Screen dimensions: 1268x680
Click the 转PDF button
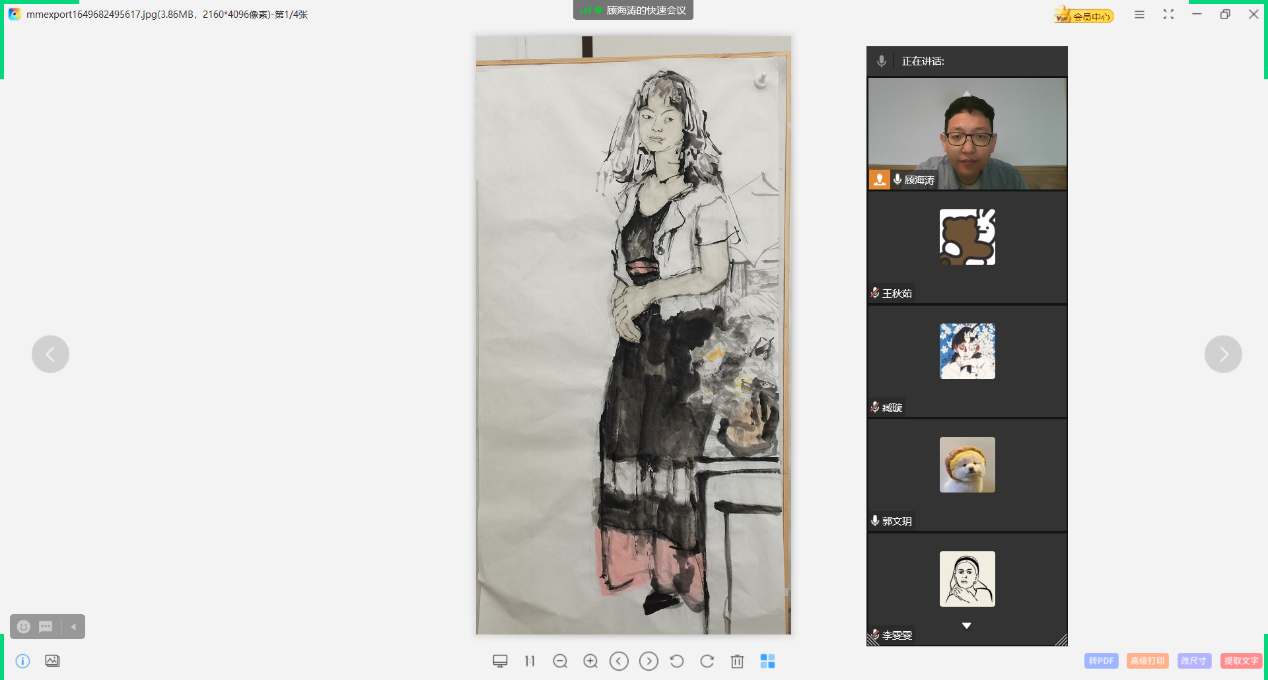[1101, 661]
